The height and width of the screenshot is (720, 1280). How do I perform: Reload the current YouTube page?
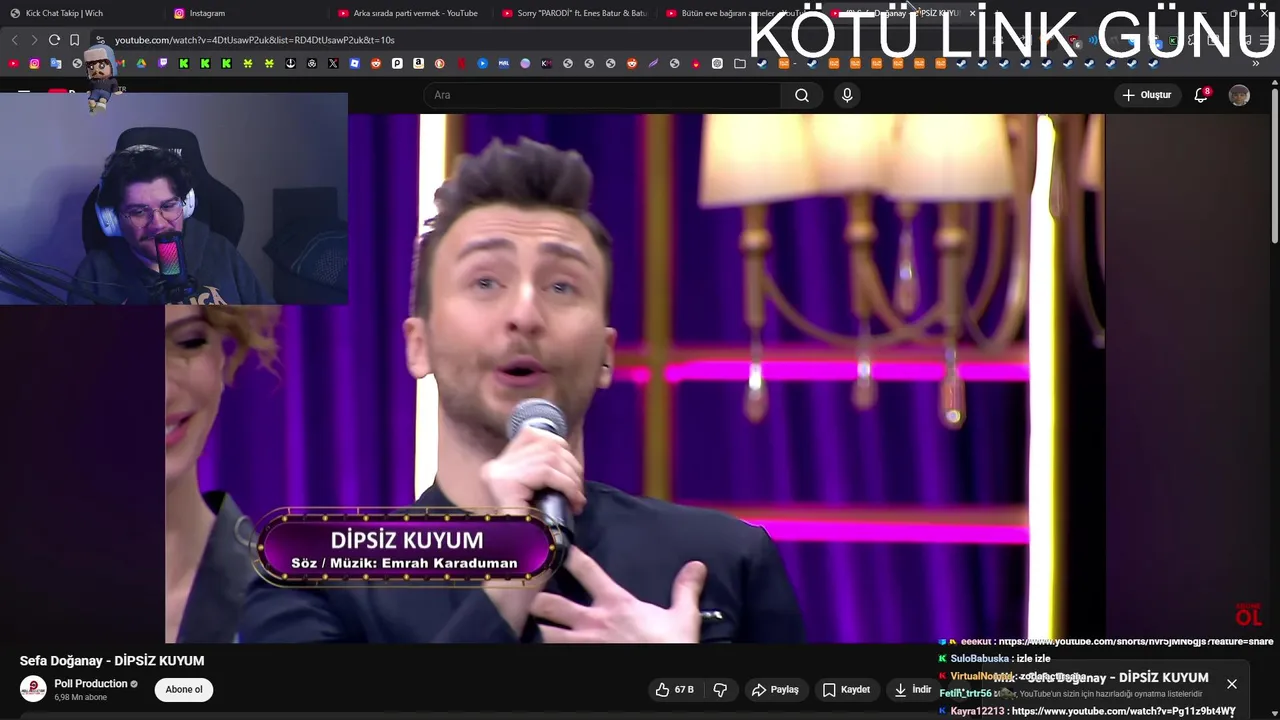[54, 40]
